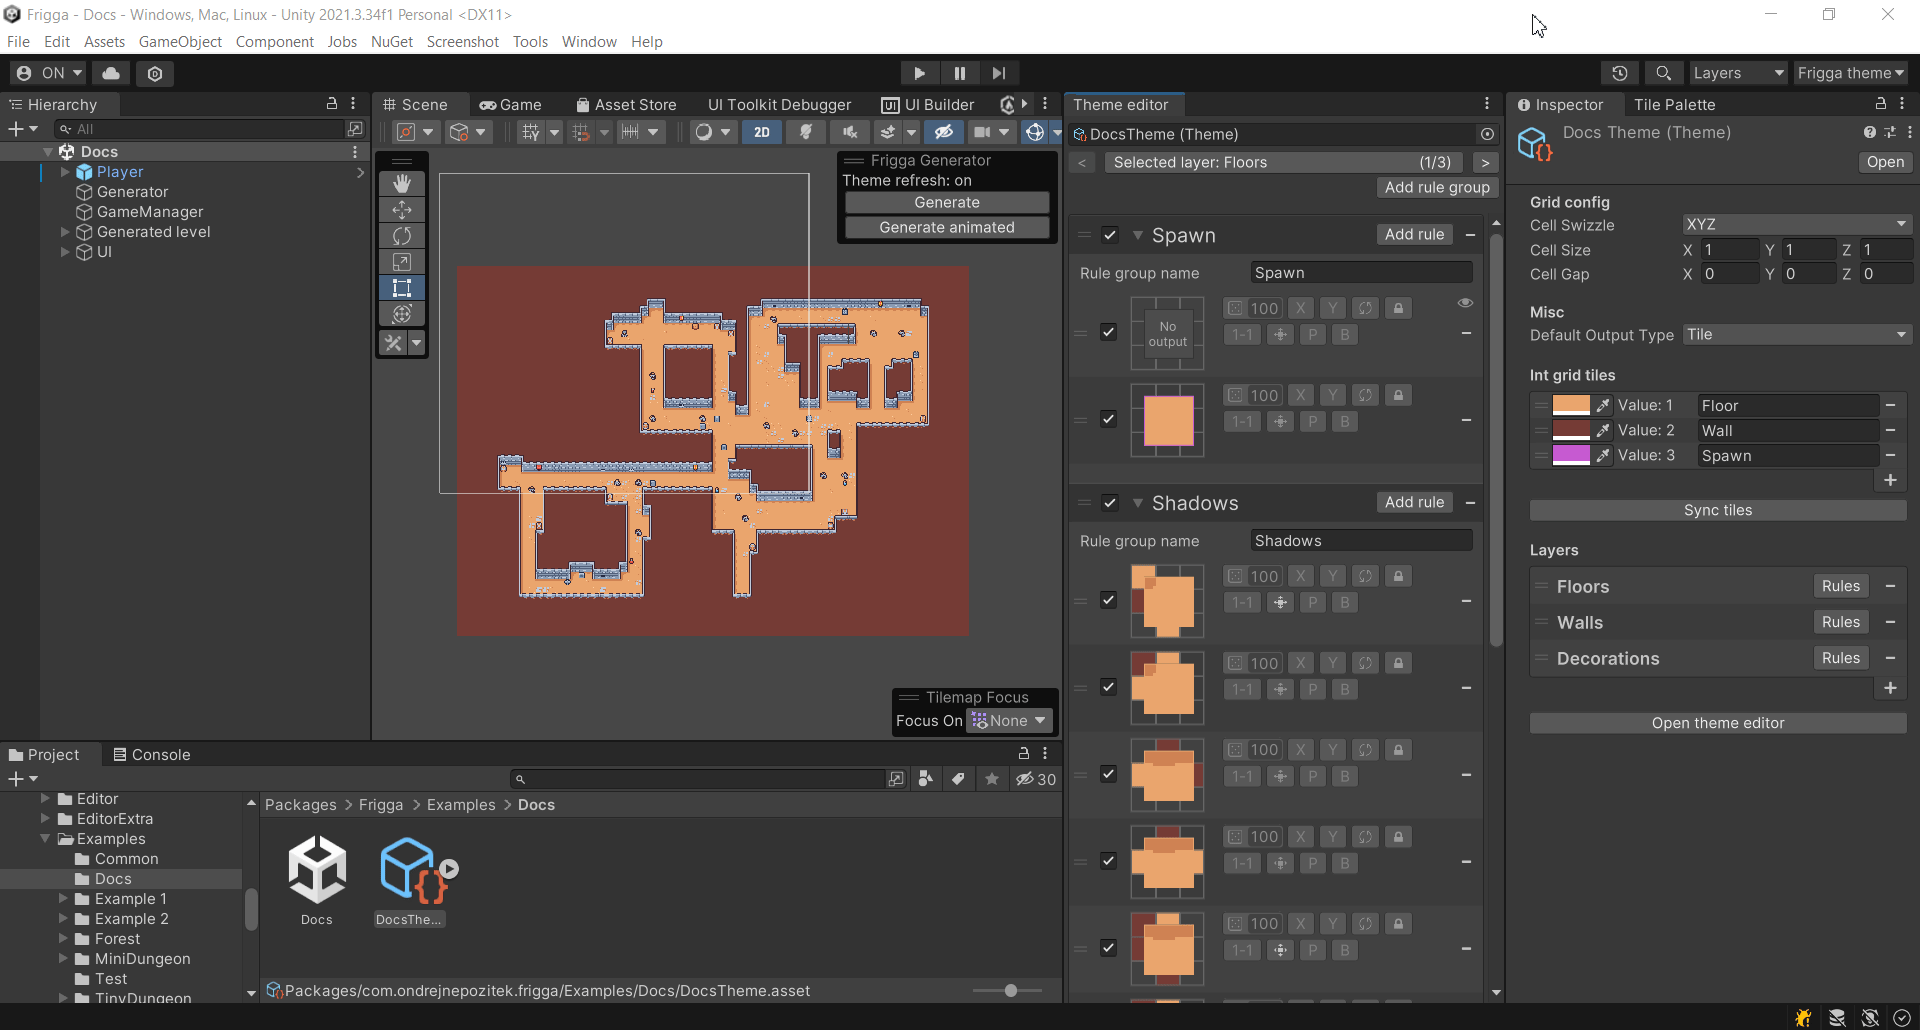
Task: Expand Generated level in Hierarchy
Action: coord(65,232)
